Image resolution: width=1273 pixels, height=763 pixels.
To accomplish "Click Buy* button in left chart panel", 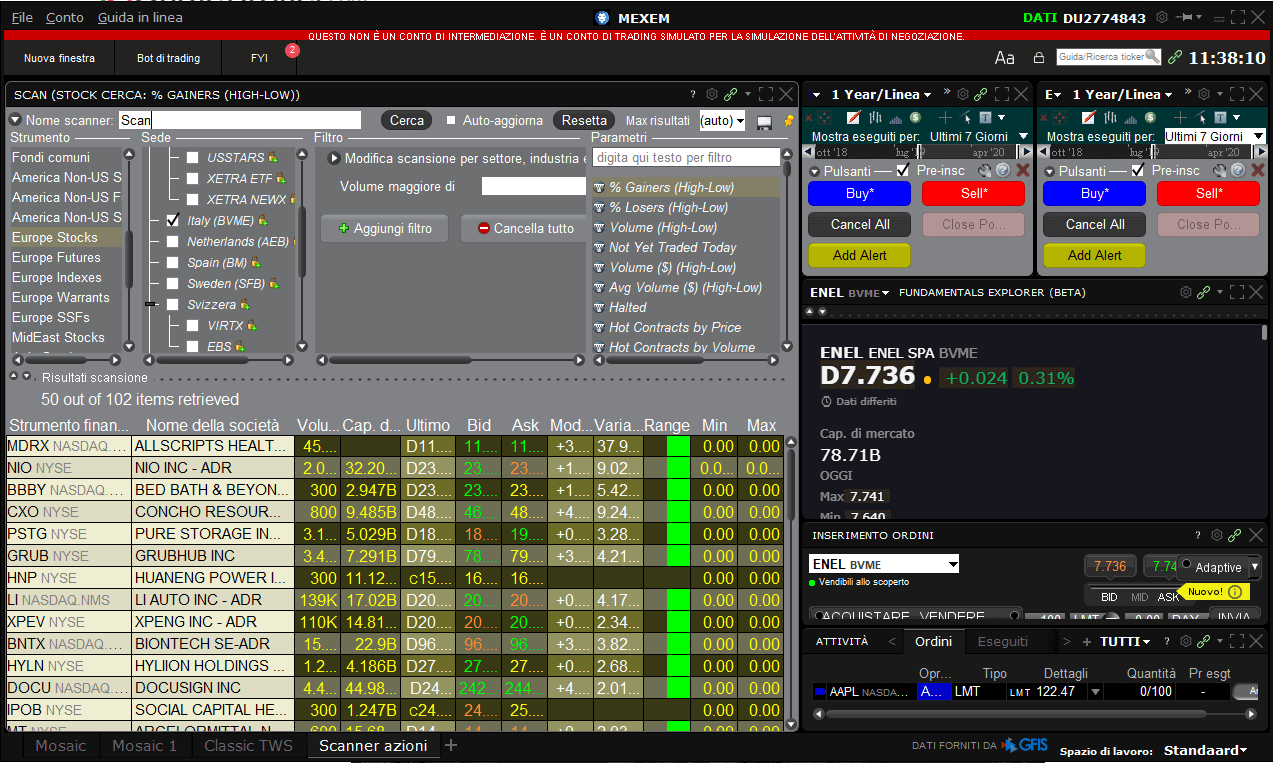I will point(859,193).
